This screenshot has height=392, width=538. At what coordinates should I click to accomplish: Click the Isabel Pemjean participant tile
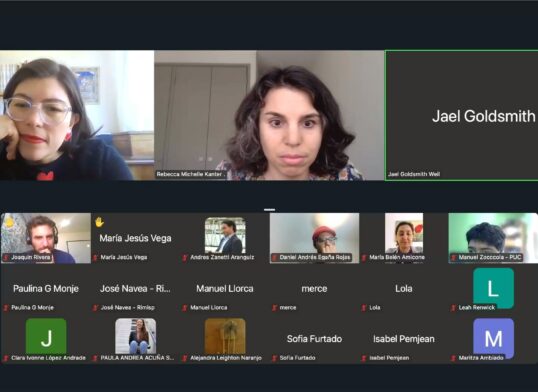(404, 339)
